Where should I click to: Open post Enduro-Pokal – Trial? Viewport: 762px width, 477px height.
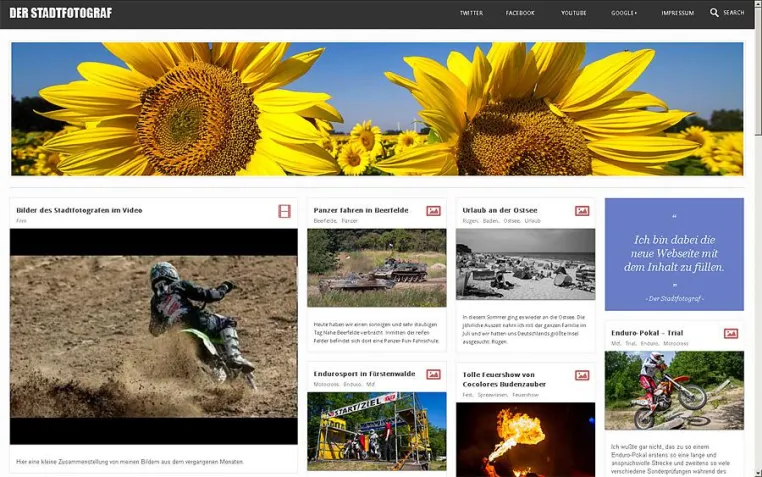click(647, 333)
